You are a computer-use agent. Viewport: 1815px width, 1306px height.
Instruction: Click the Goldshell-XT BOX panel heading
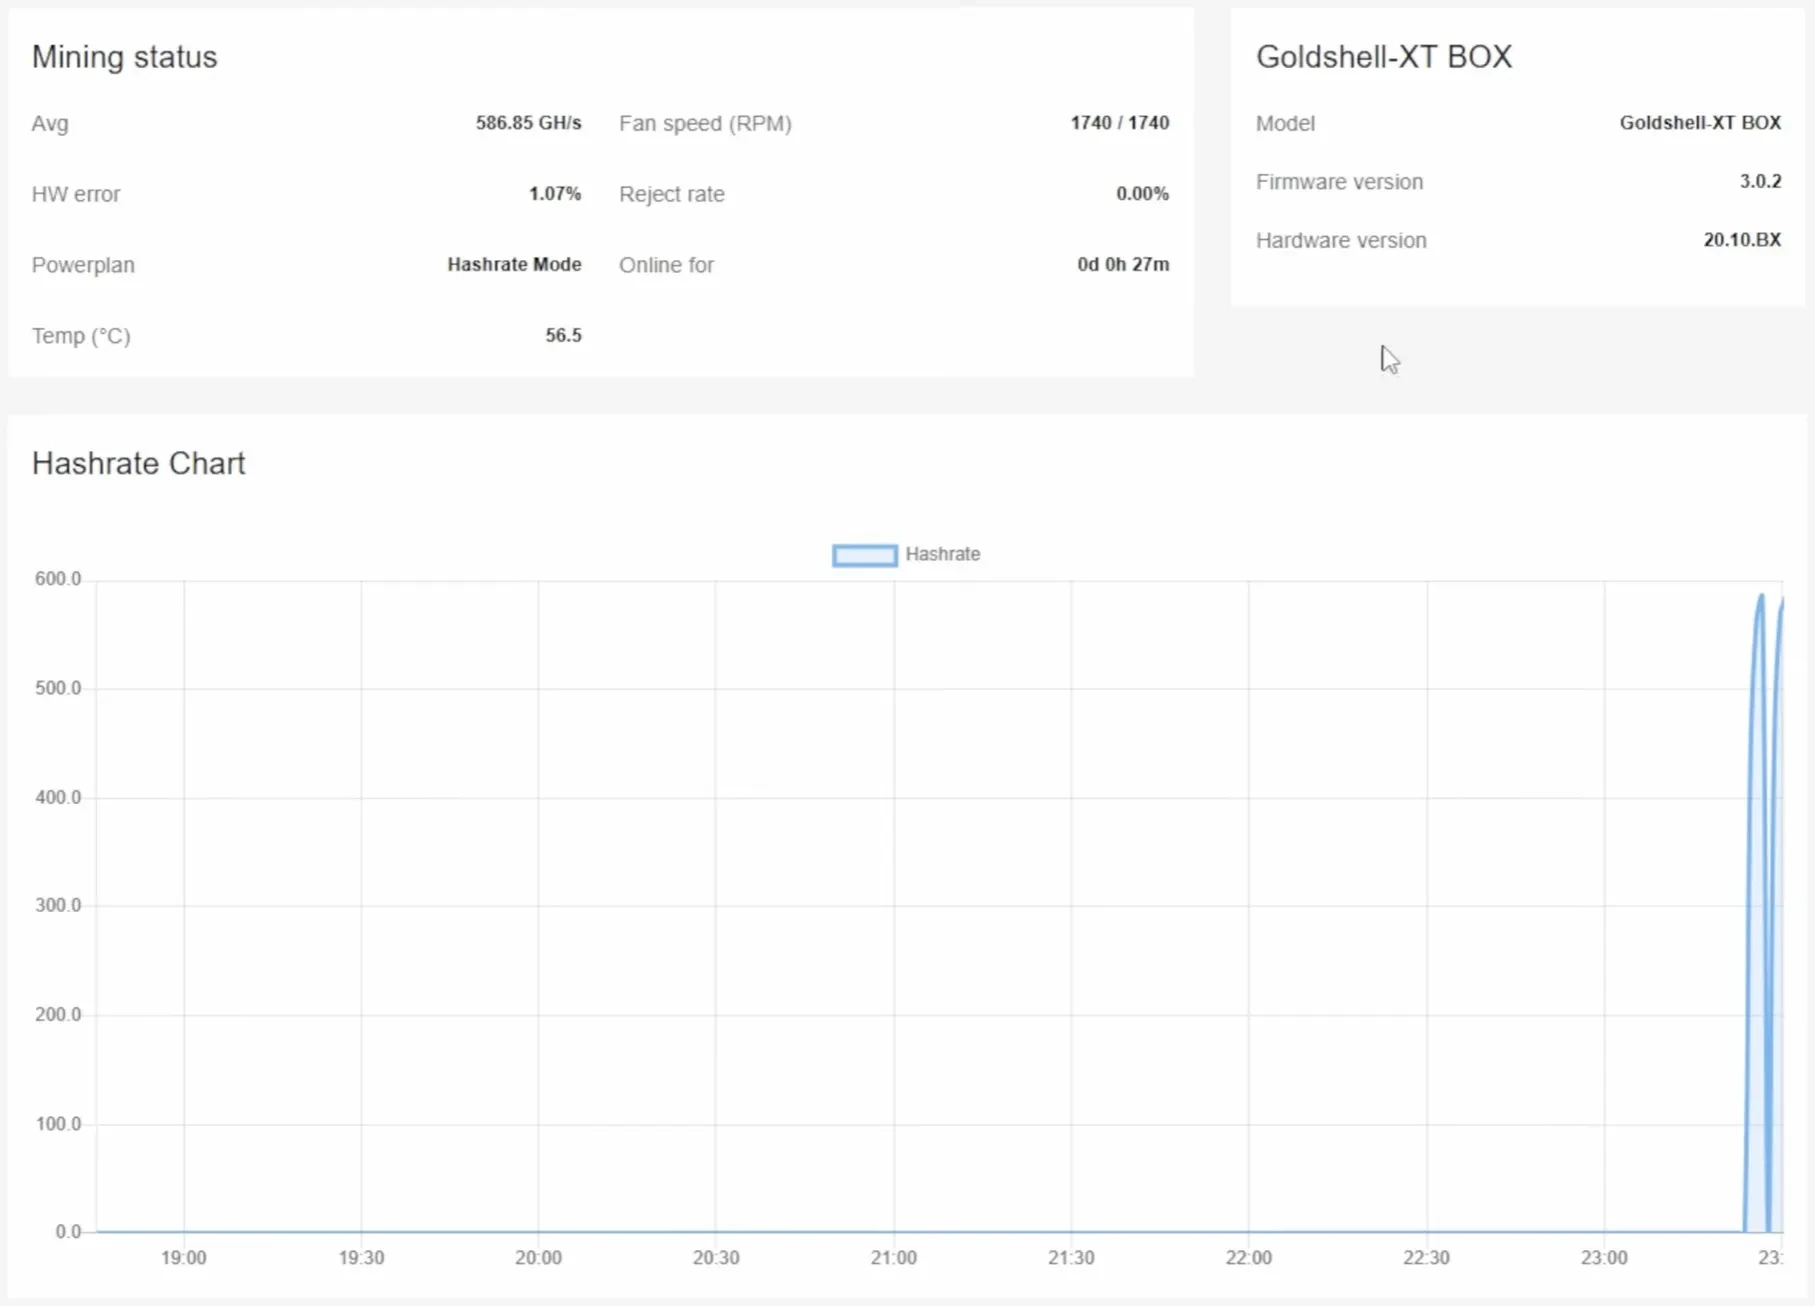(x=1383, y=57)
